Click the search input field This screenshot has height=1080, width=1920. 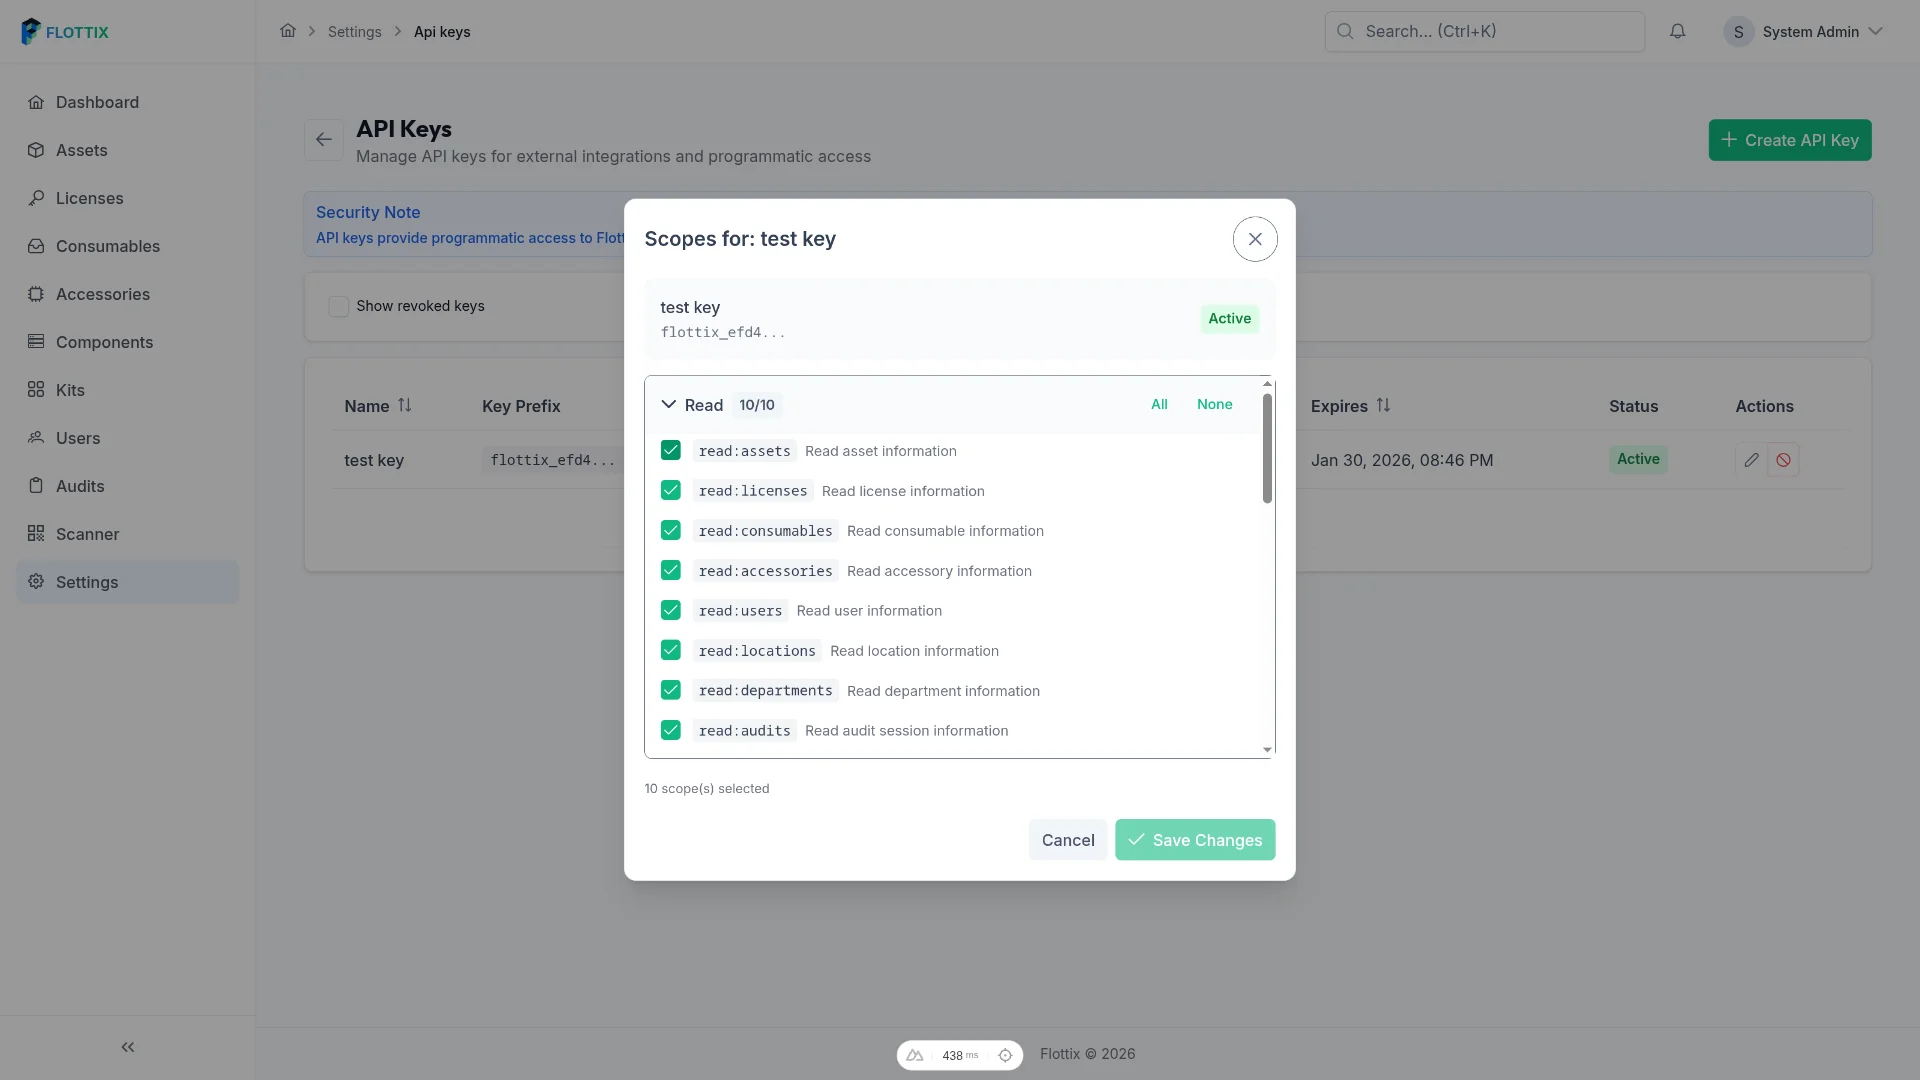1485,32
